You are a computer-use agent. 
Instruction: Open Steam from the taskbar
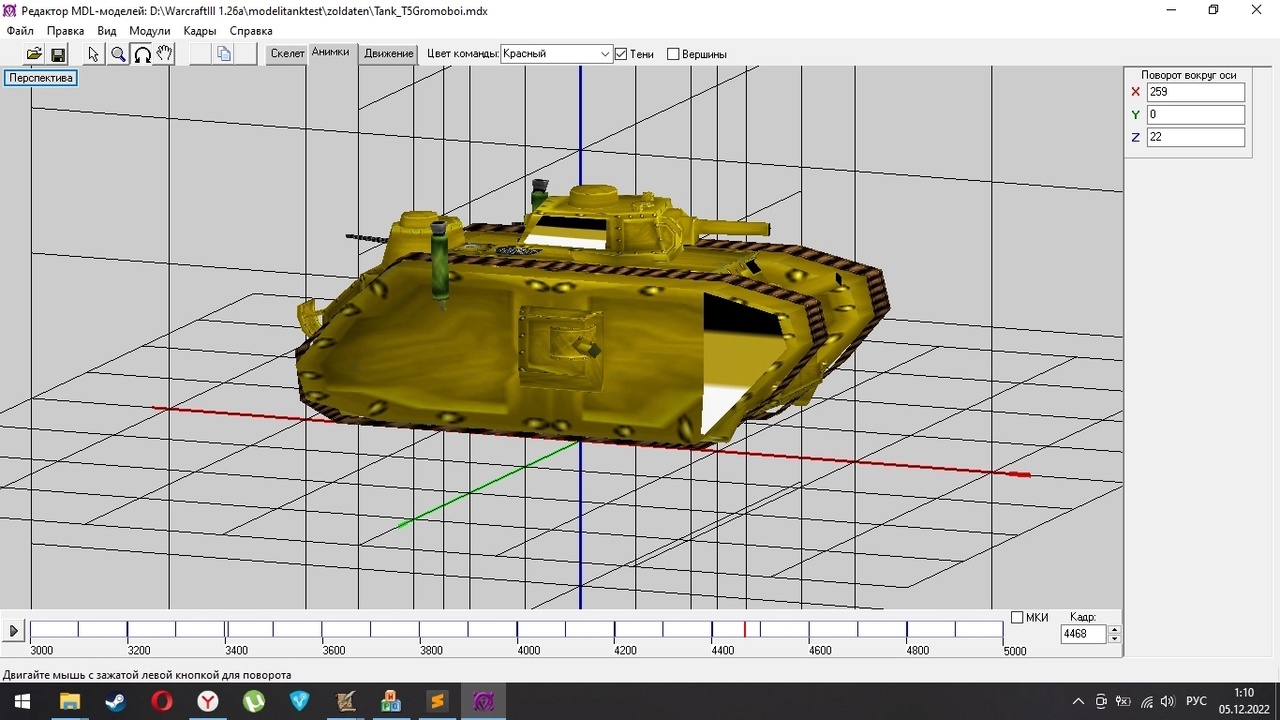(115, 702)
